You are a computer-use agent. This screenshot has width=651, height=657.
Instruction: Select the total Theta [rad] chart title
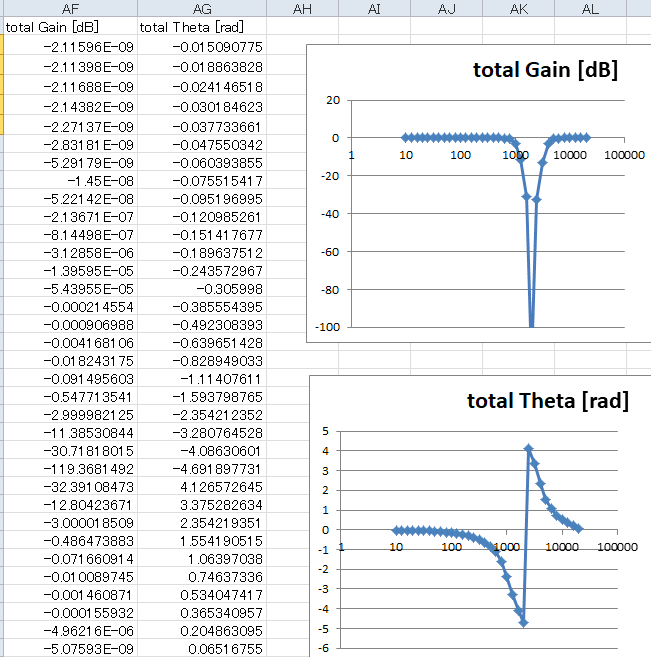548,401
